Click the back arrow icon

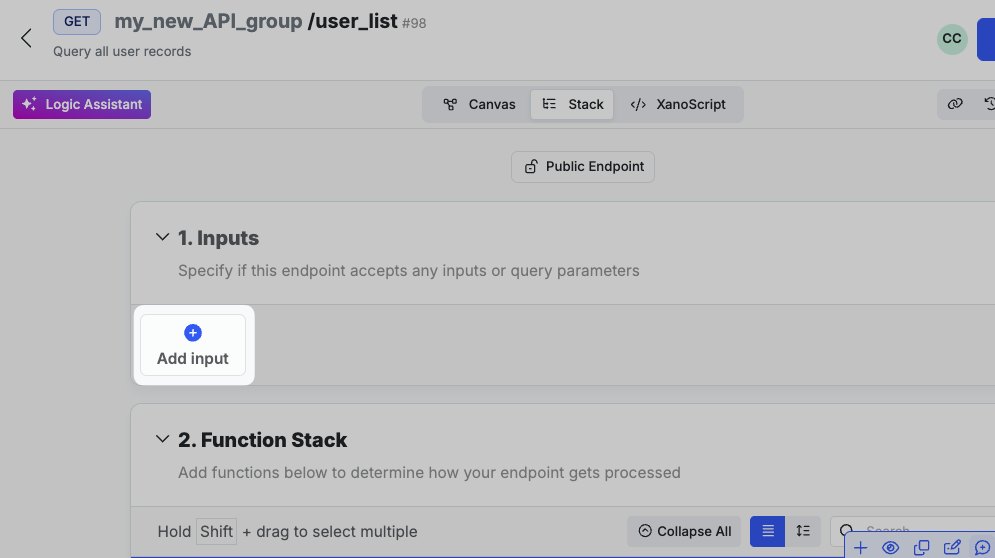pos(26,38)
